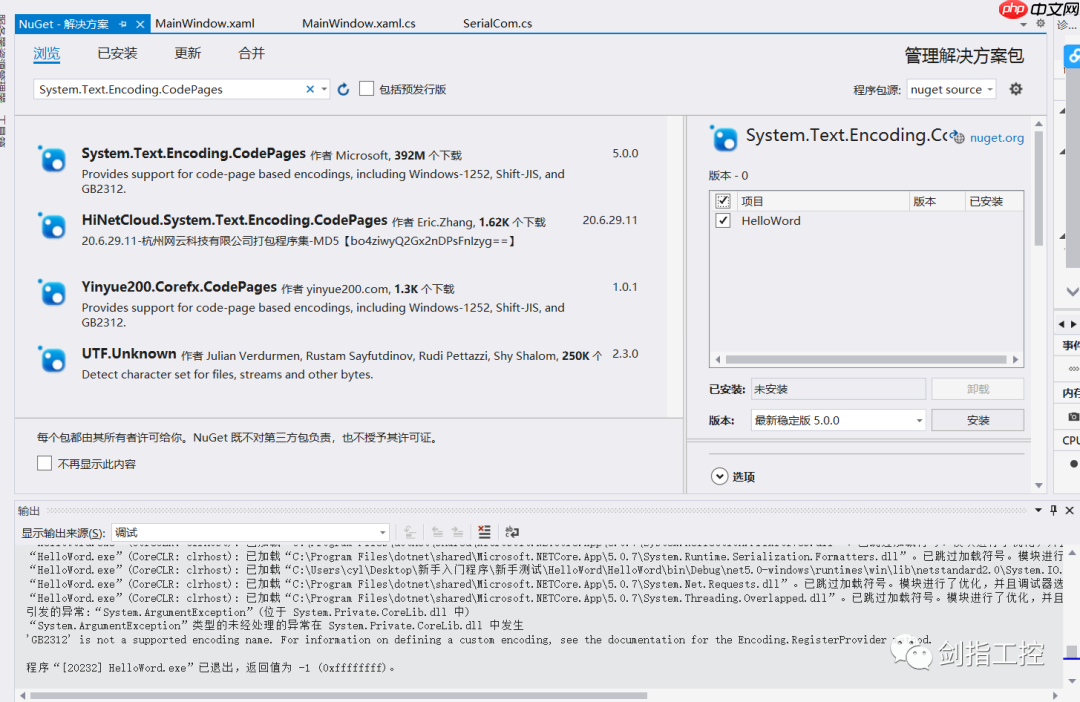
Task: Open the nuget.org link
Action: (x=997, y=138)
